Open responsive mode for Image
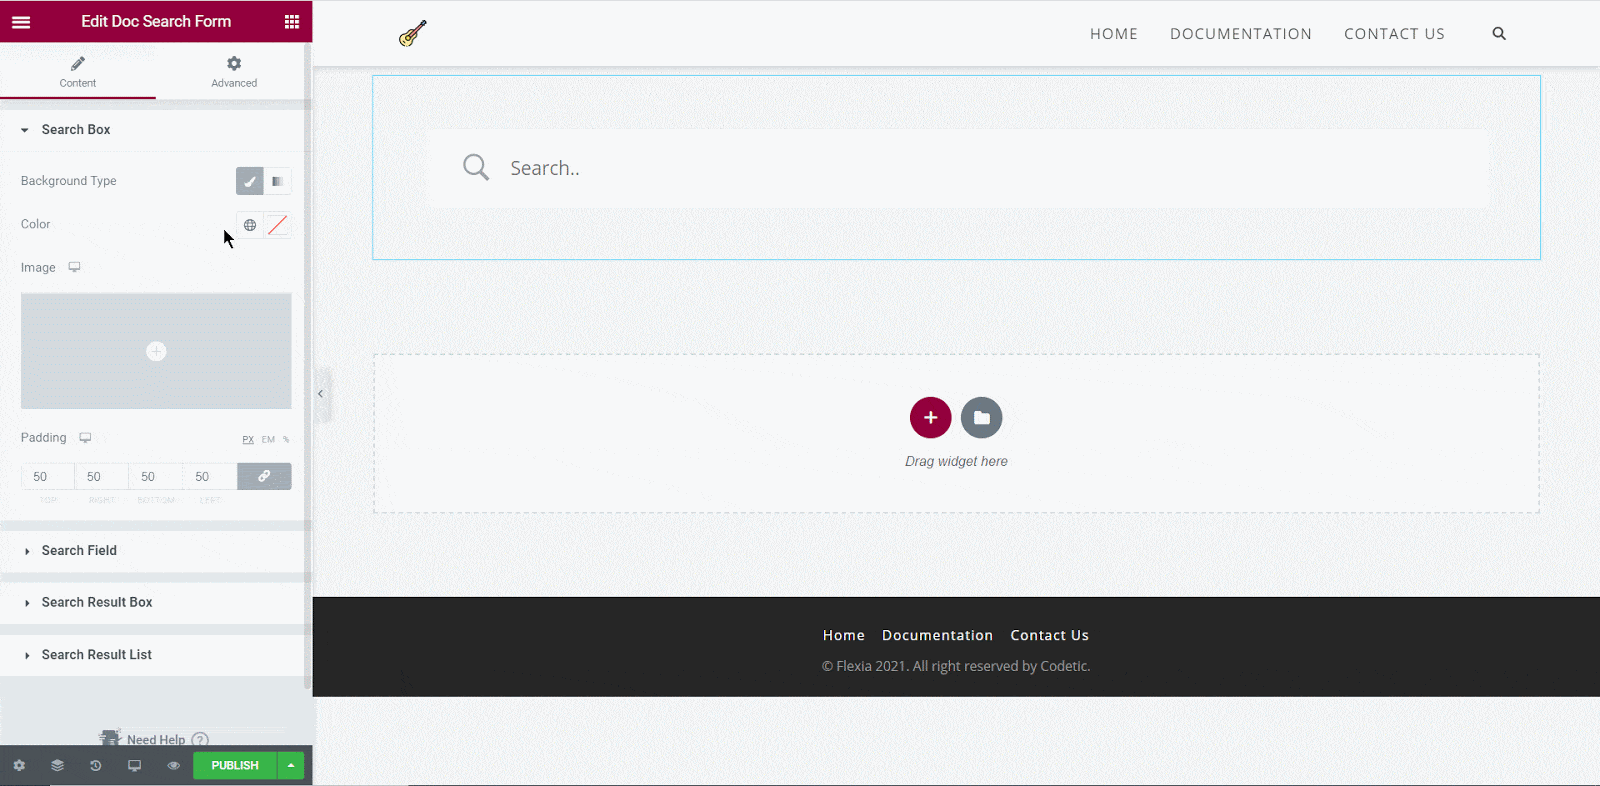 click(x=74, y=267)
